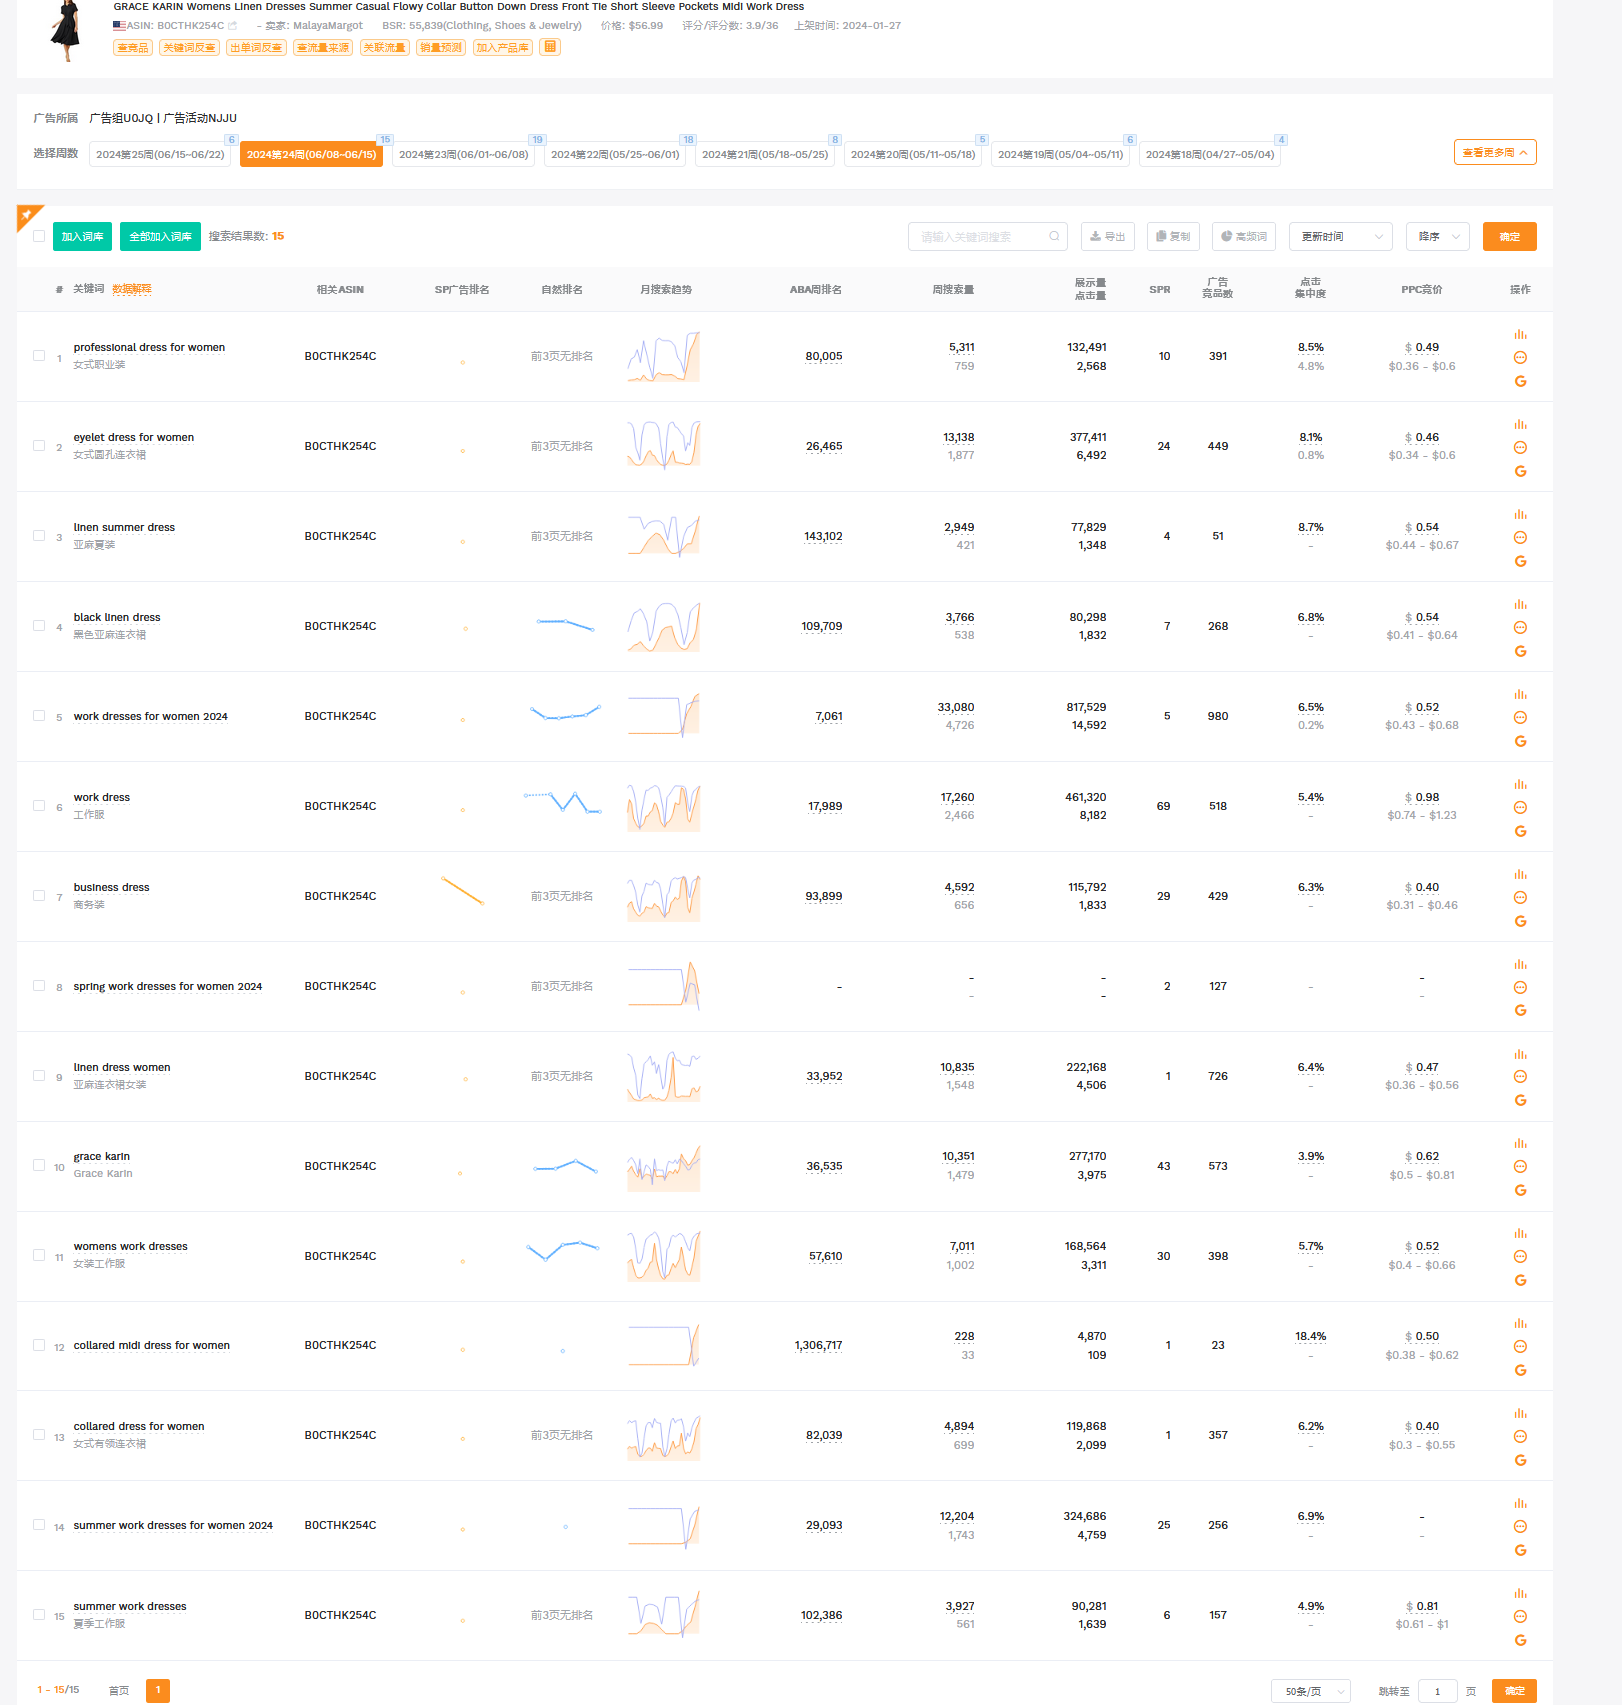Screen dimensions: 1622x1705
Task: Click the magnifier icon in keyword search box
Action: click(x=1054, y=237)
